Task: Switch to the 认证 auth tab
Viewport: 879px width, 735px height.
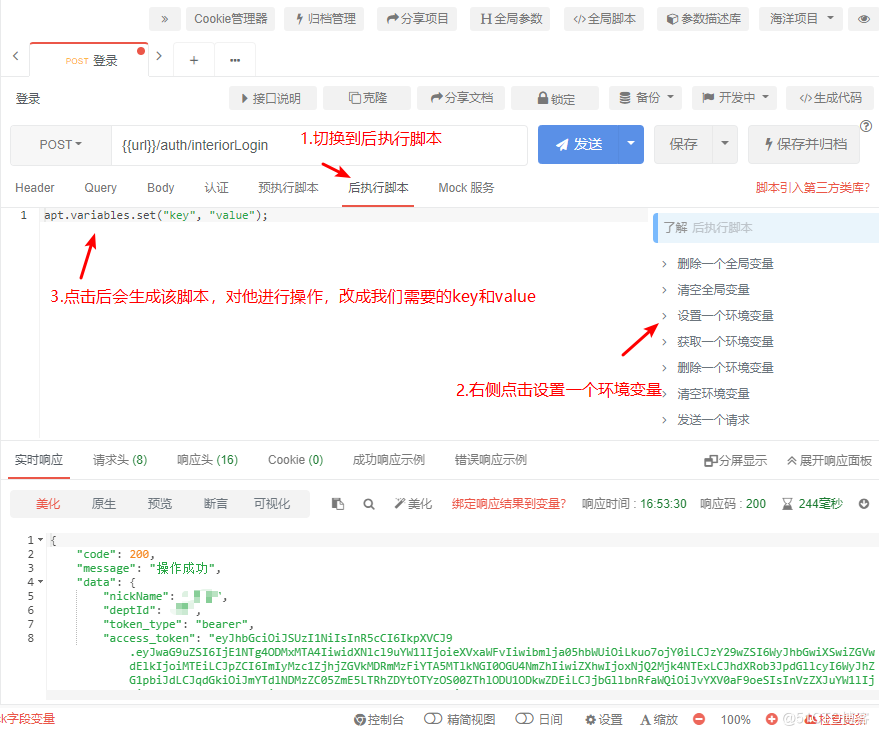Action: pos(216,188)
